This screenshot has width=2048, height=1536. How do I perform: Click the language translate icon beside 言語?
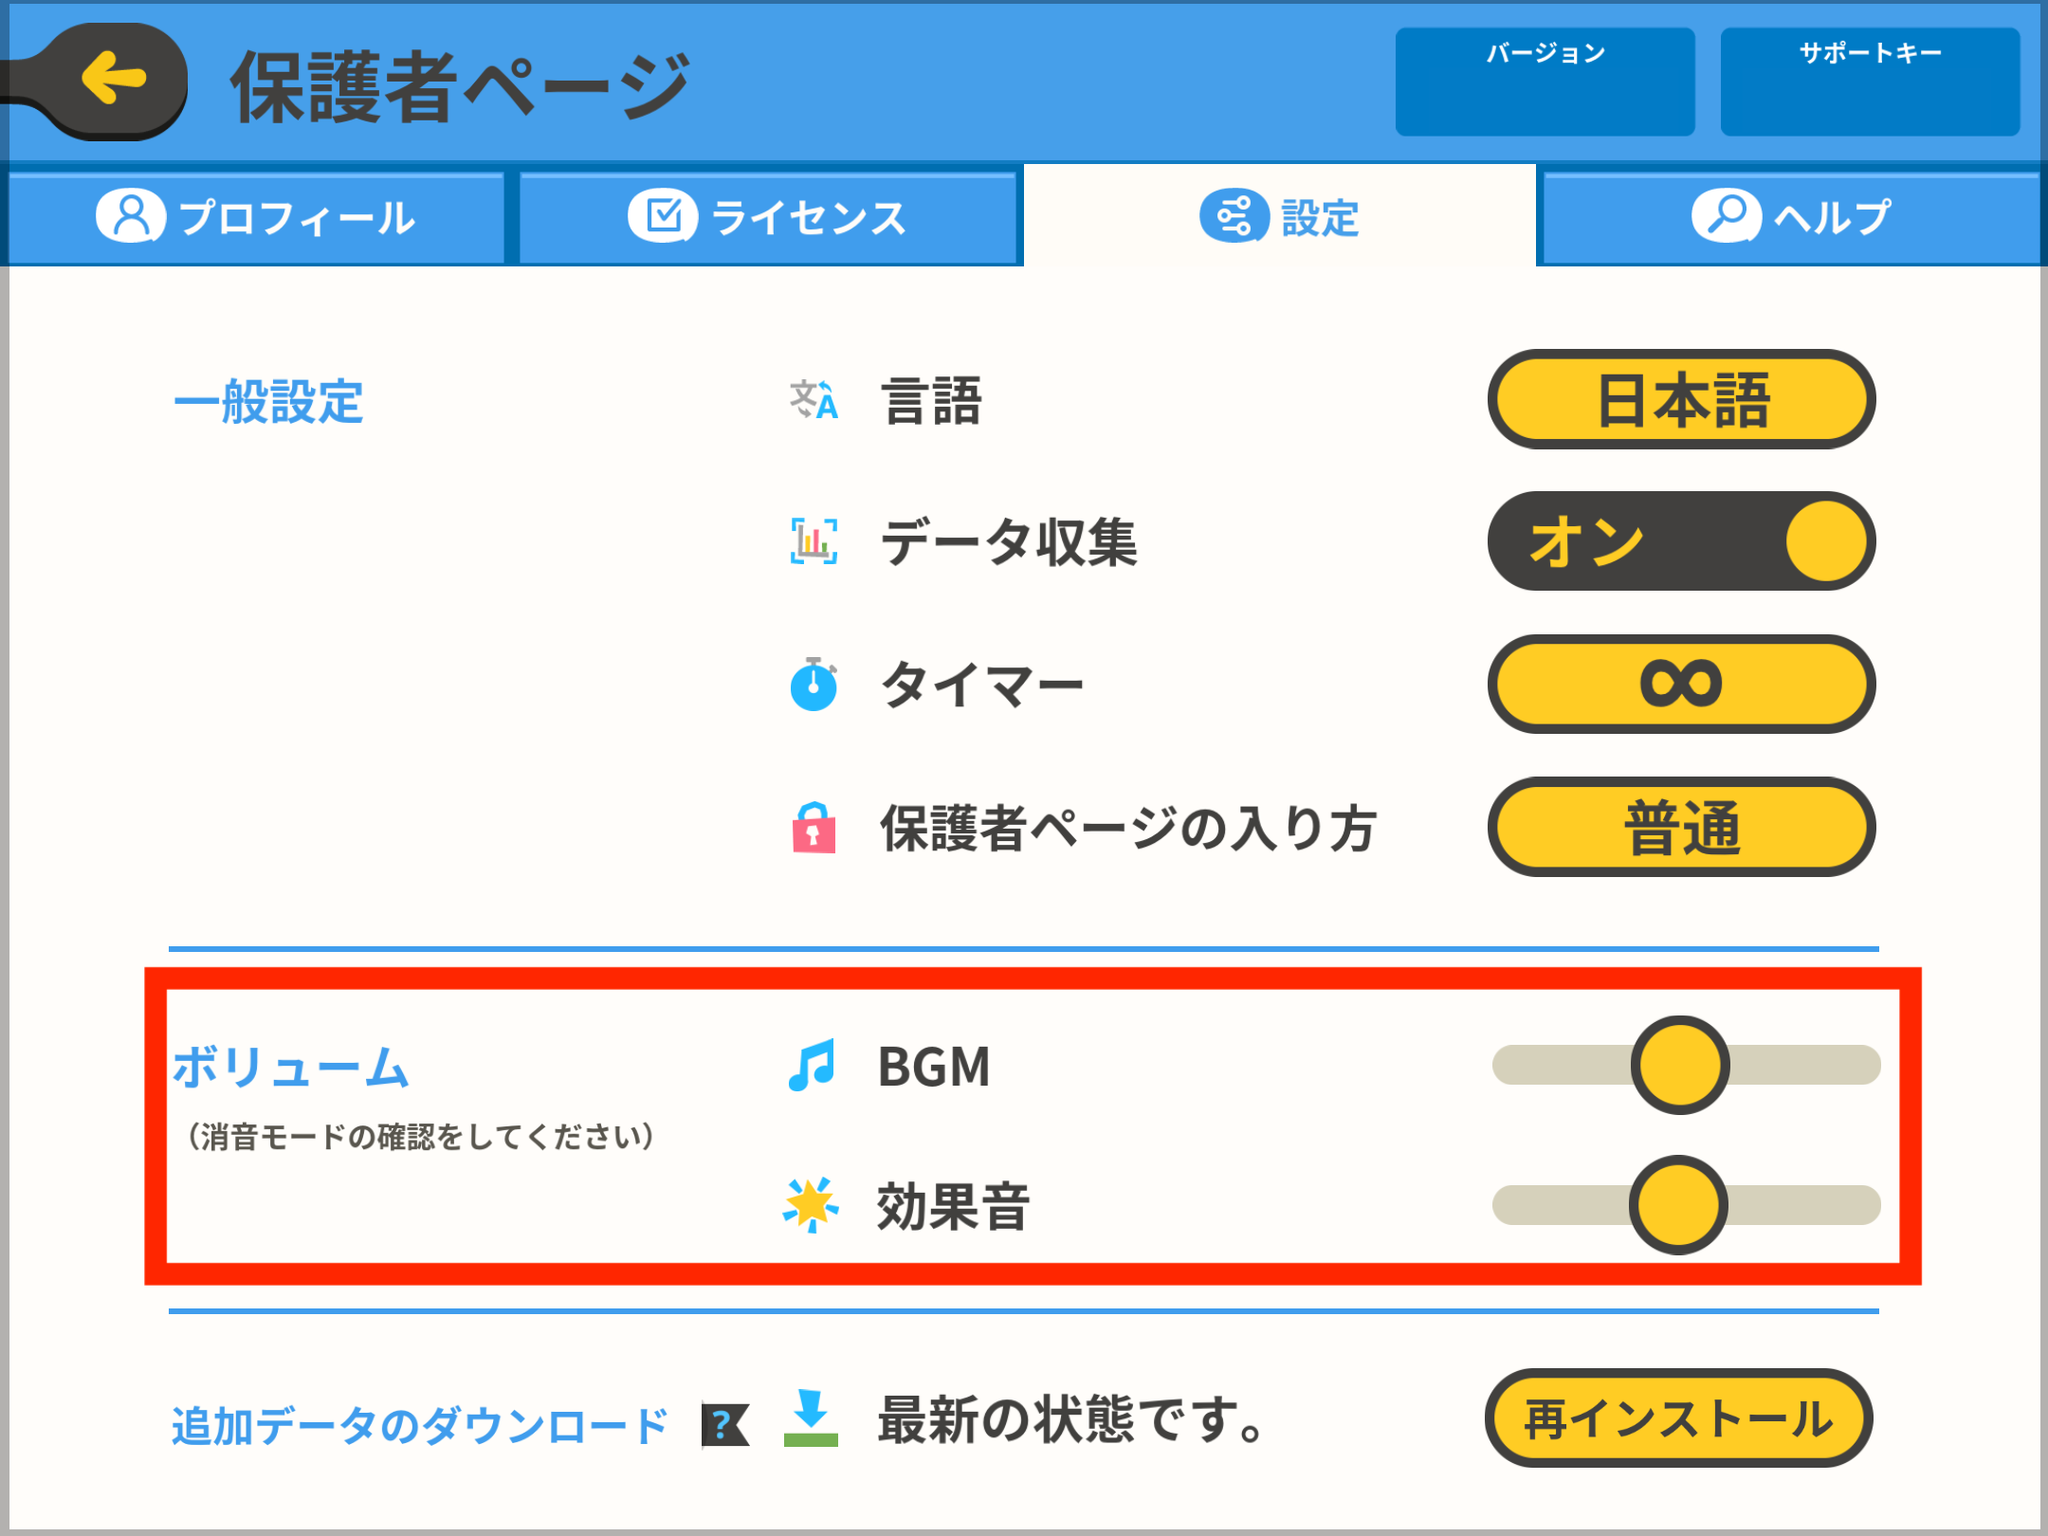coord(813,400)
